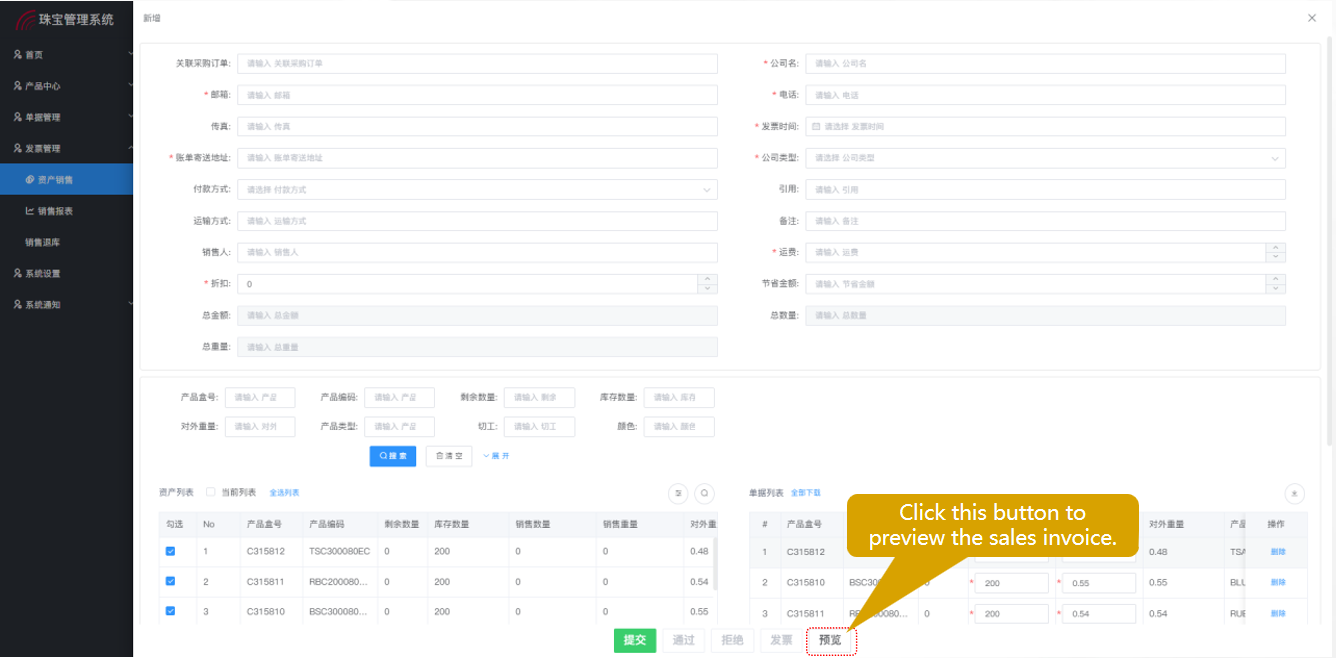The width and height of the screenshot is (1336, 658).
Task: Uncheck asset row 3 C315810 checkbox
Action: pyautogui.click(x=170, y=611)
